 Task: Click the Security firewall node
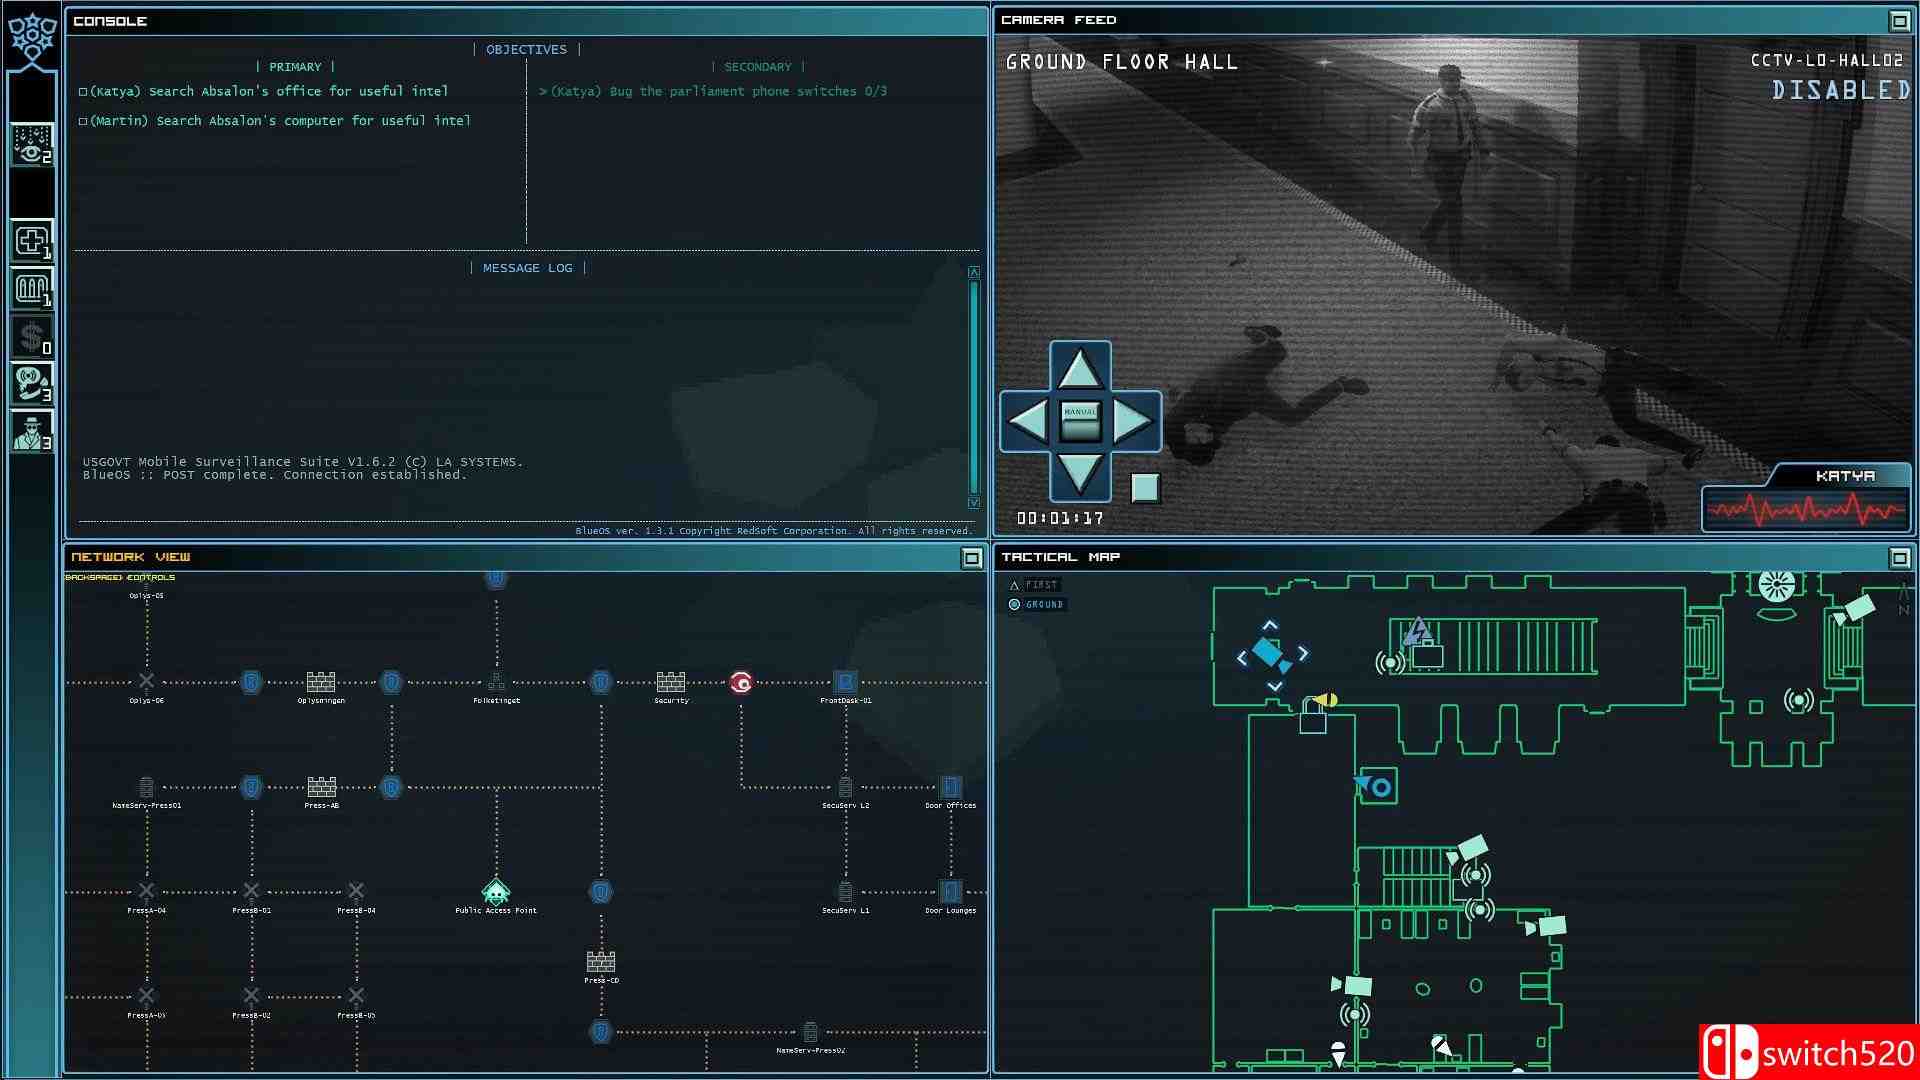point(670,683)
